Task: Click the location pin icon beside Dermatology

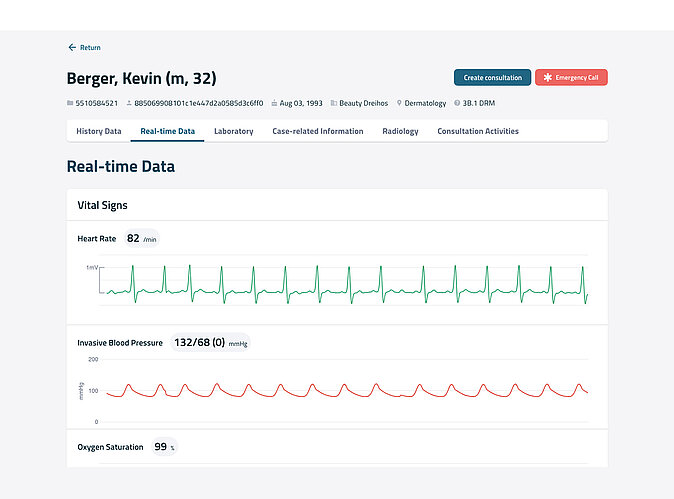Action: pyautogui.click(x=399, y=103)
